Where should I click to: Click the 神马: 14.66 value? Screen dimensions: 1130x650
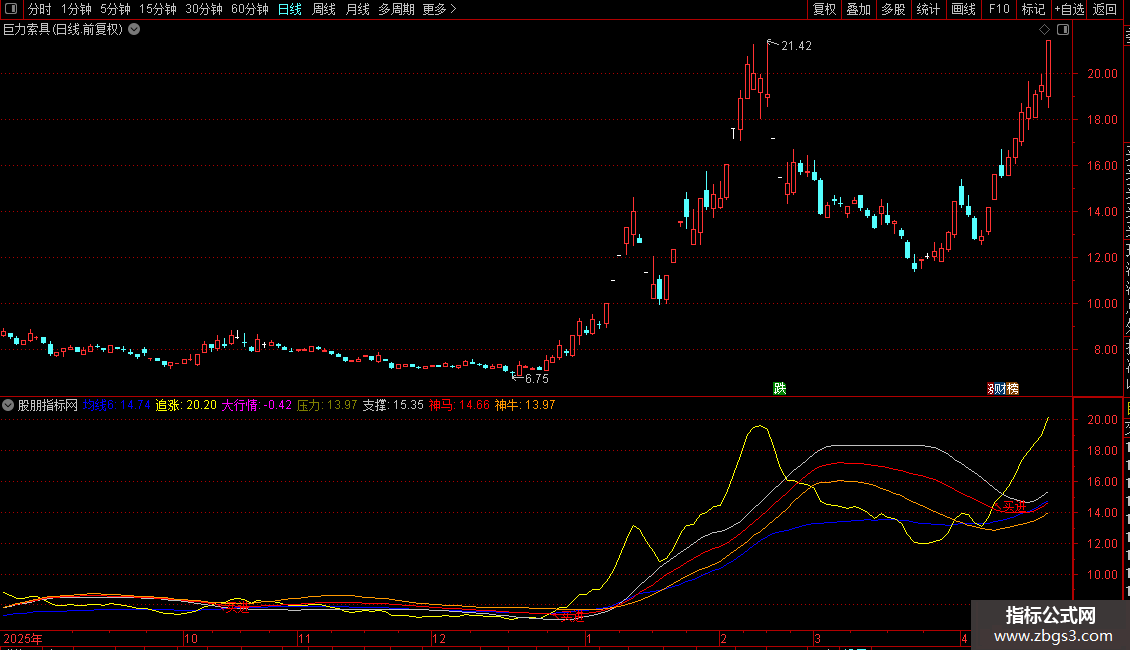[x=459, y=405]
